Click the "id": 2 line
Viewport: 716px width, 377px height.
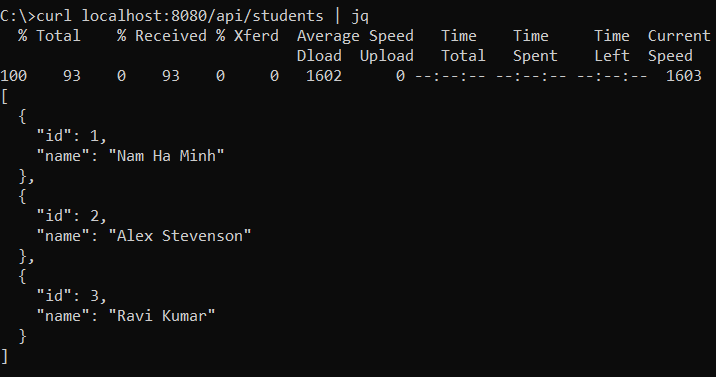point(72,216)
